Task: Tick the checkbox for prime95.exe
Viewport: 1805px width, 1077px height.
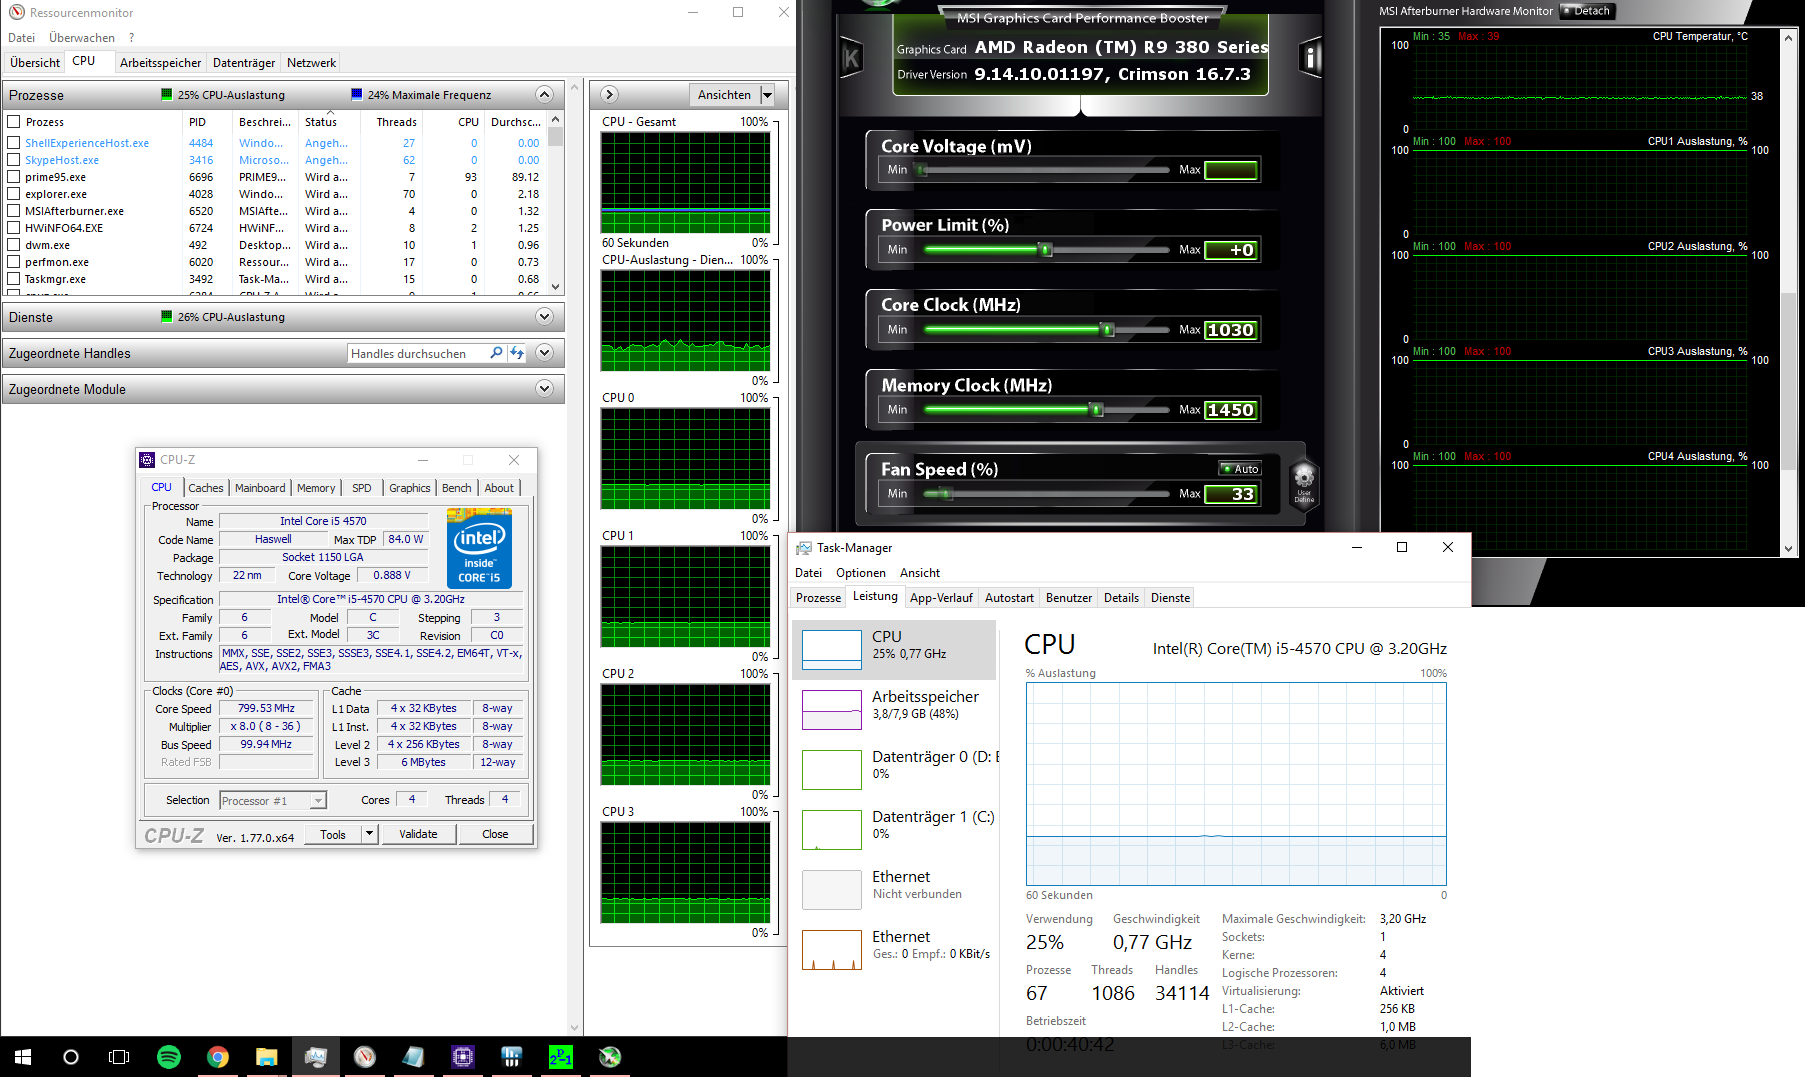Action: (14, 177)
